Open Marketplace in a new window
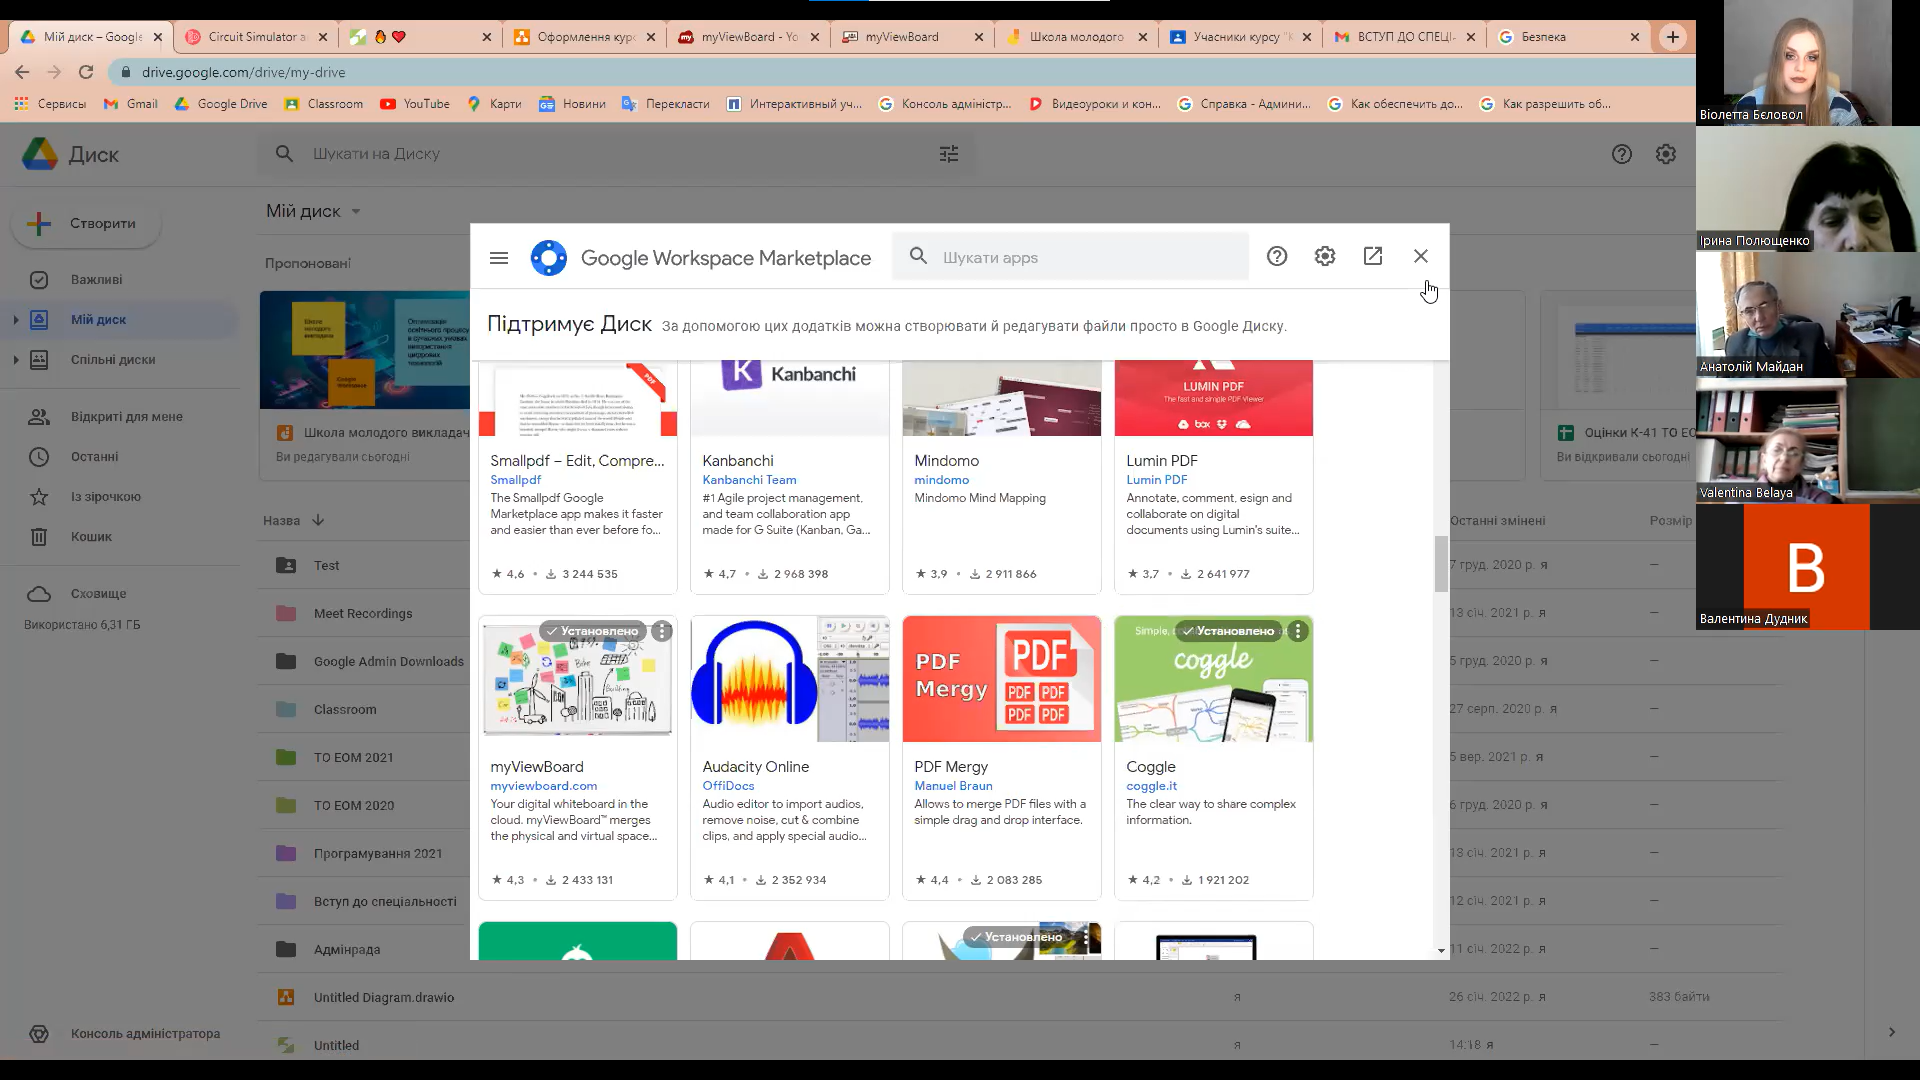This screenshot has height=1080, width=1920. click(x=1373, y=257)
